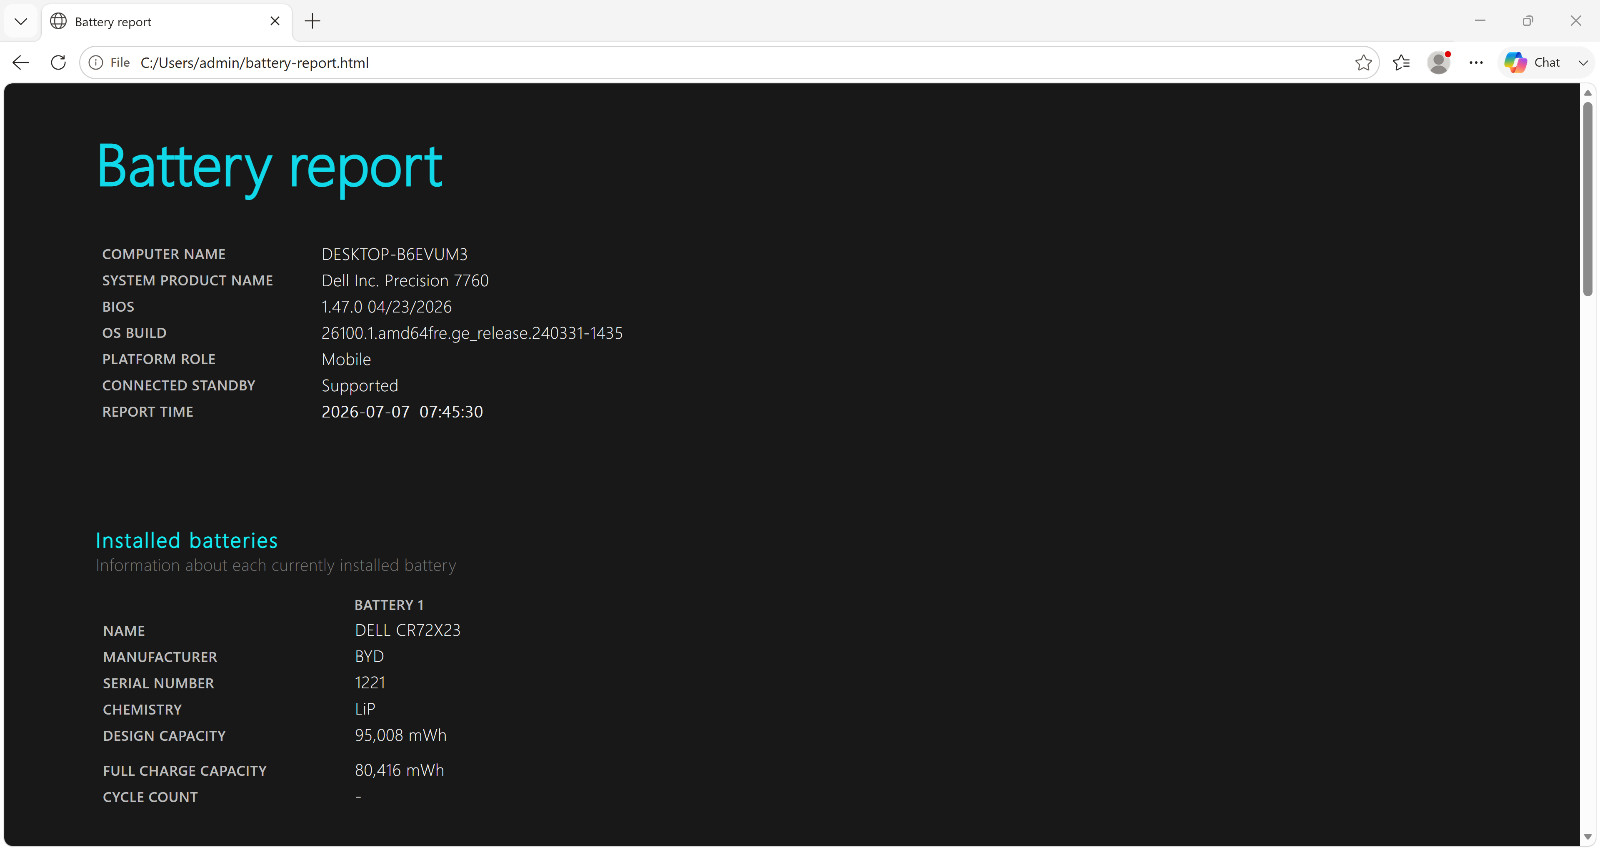Click the scrollbar up arrow

1588,93
